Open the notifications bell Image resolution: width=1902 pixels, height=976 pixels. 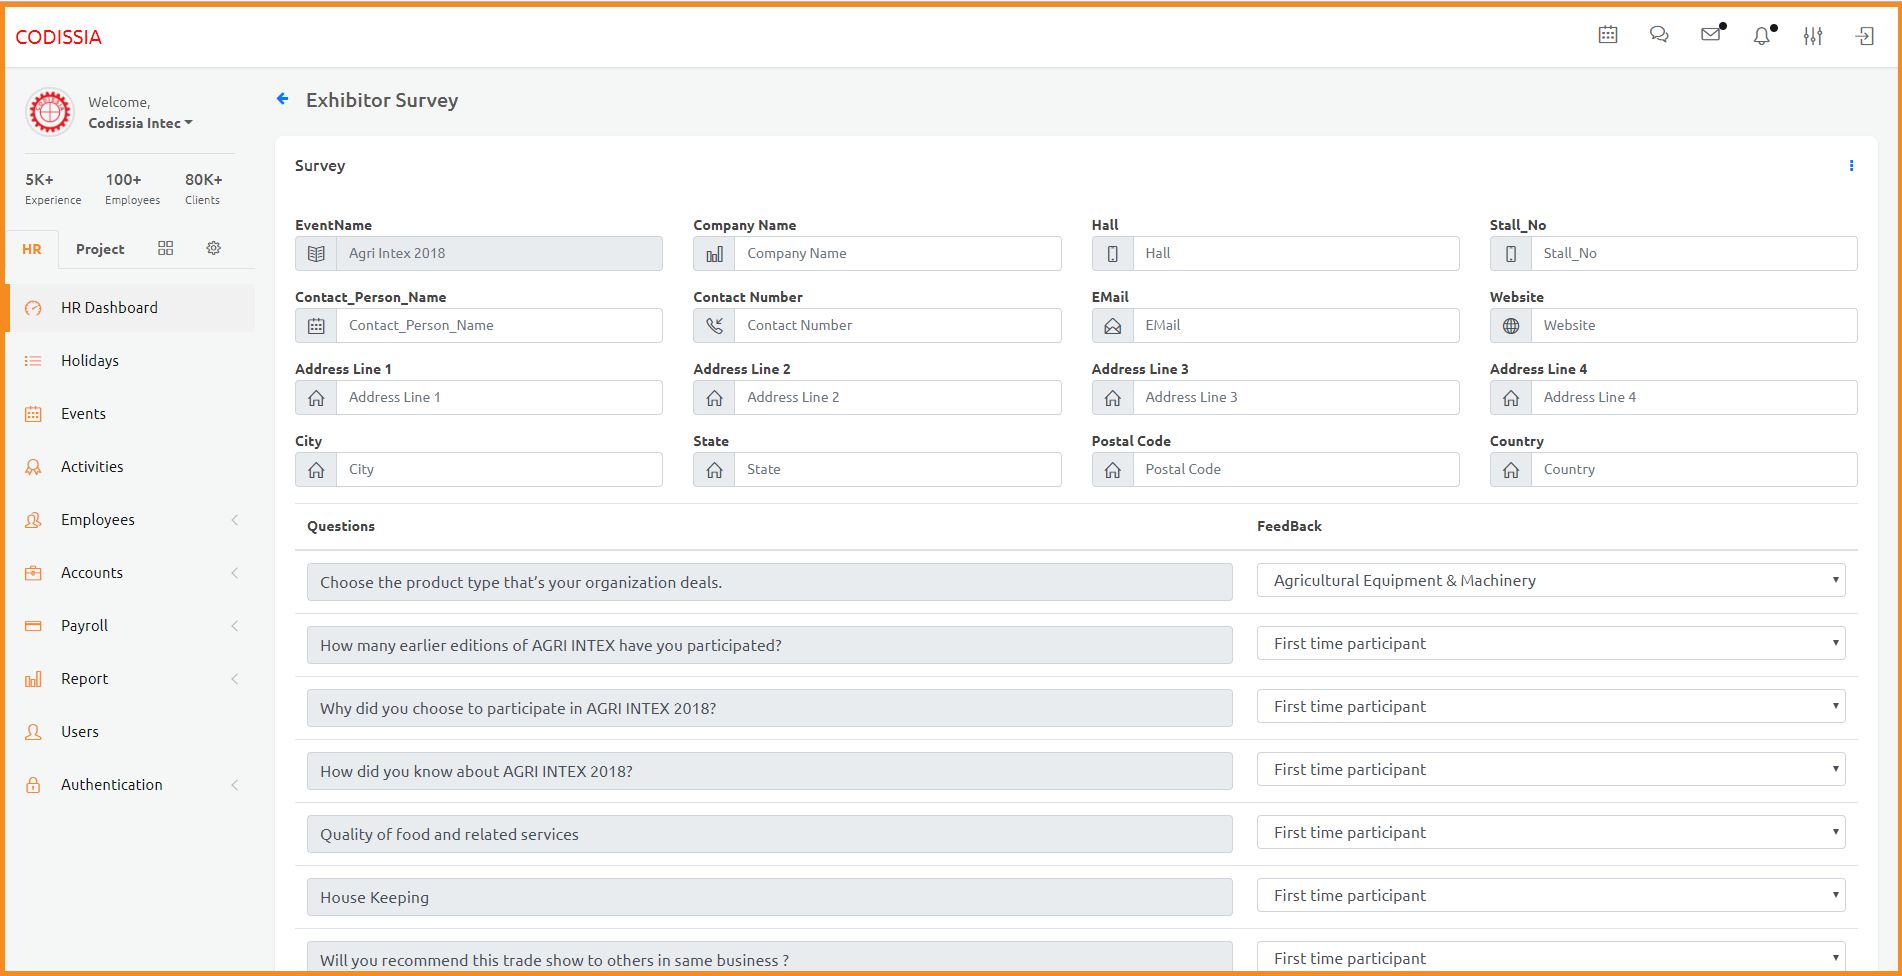pyautogui.click(x=1762, y=36)
